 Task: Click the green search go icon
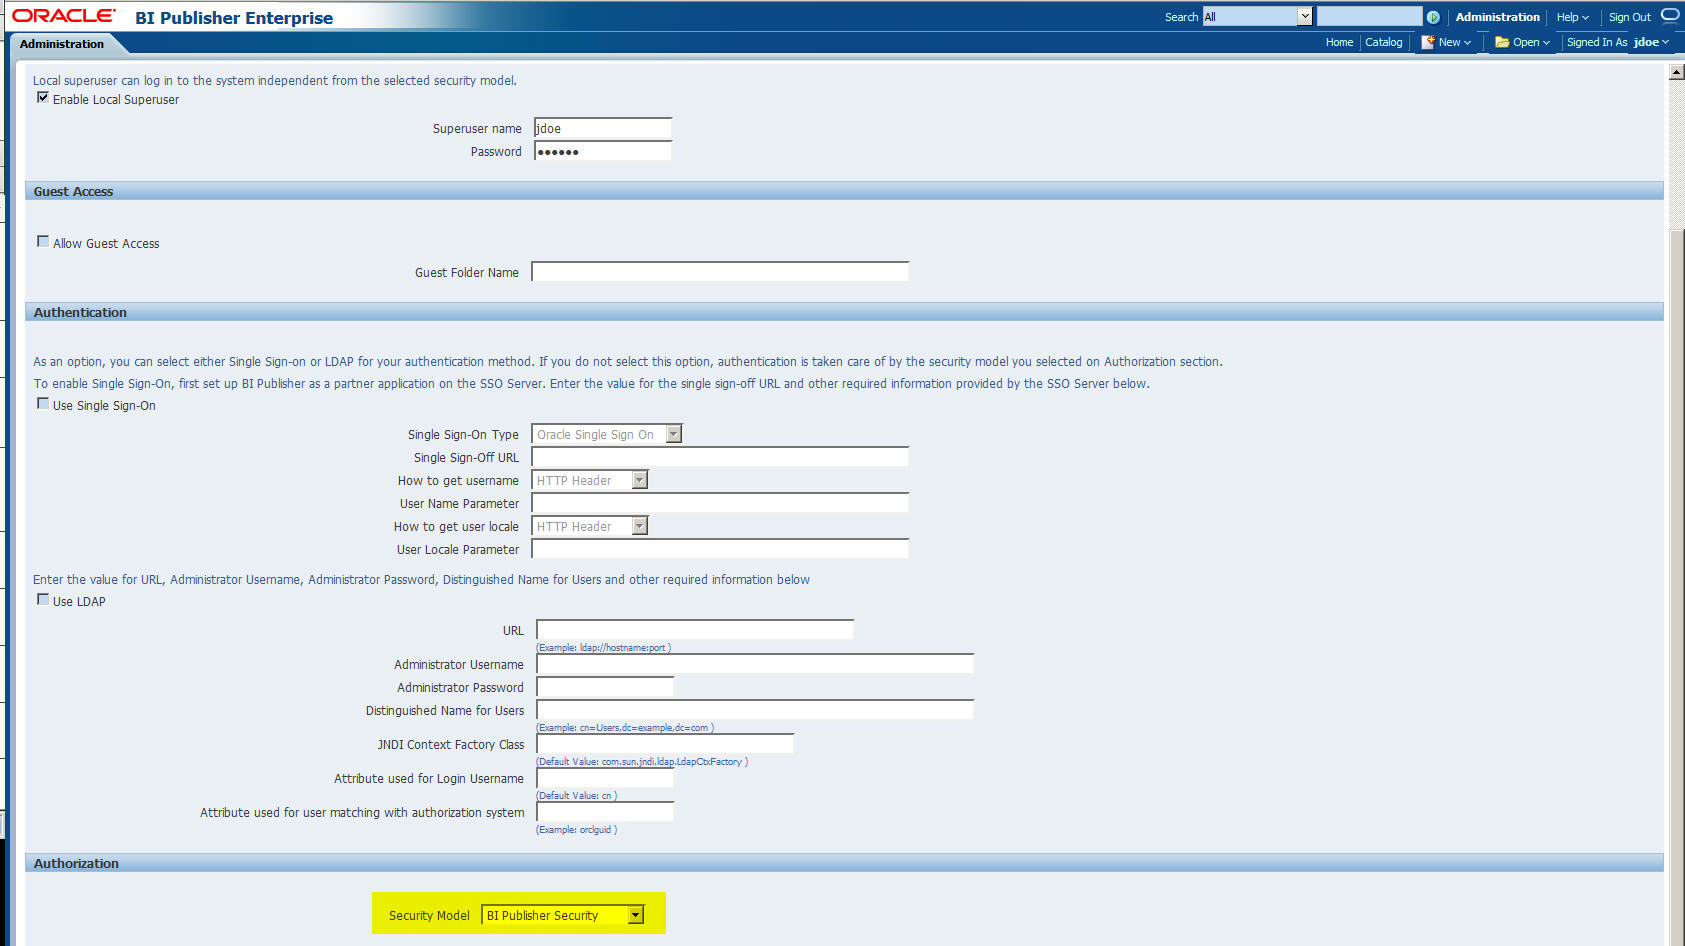(1433, 17)
